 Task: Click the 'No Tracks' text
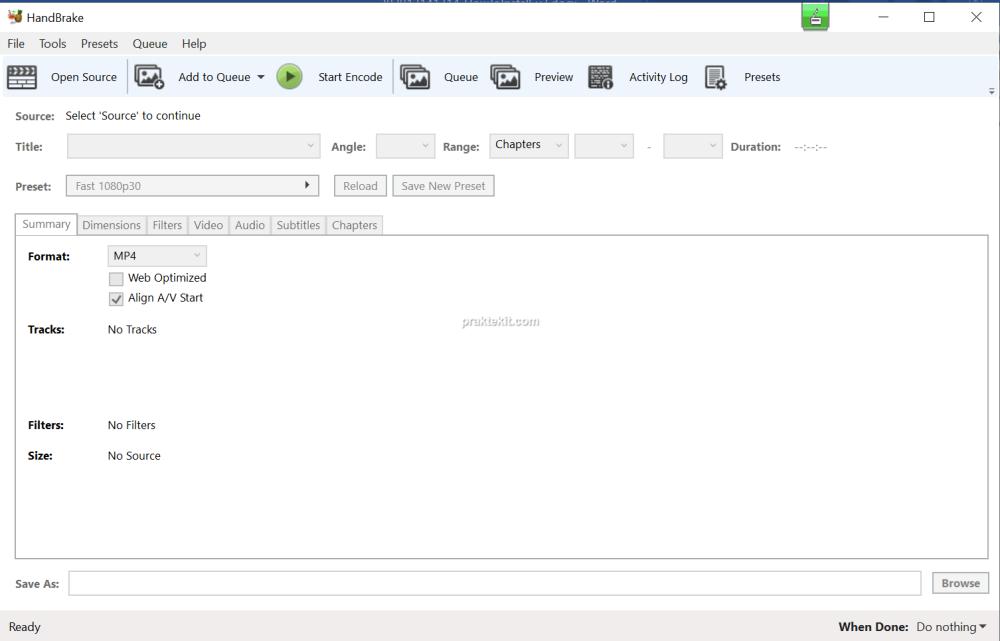pos(132,330)
